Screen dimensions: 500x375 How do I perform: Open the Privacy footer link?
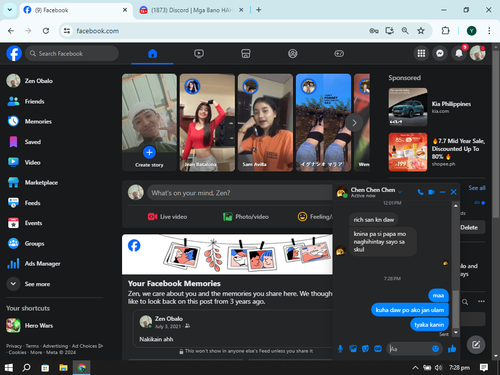click(14, 346)
